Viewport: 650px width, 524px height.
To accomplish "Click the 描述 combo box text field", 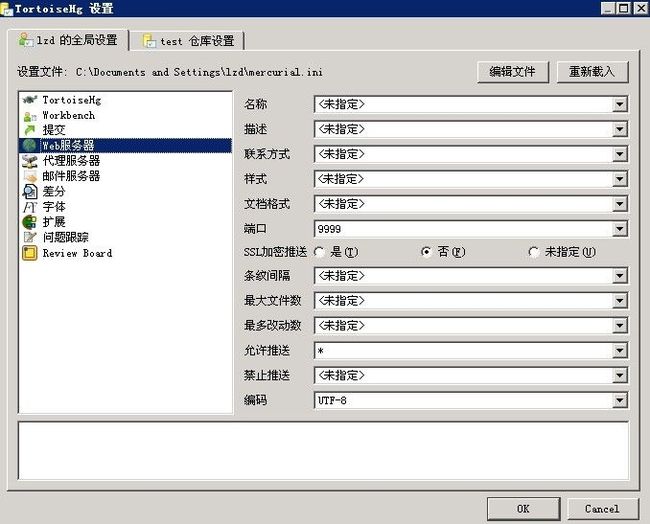I will tap(463, 129).
